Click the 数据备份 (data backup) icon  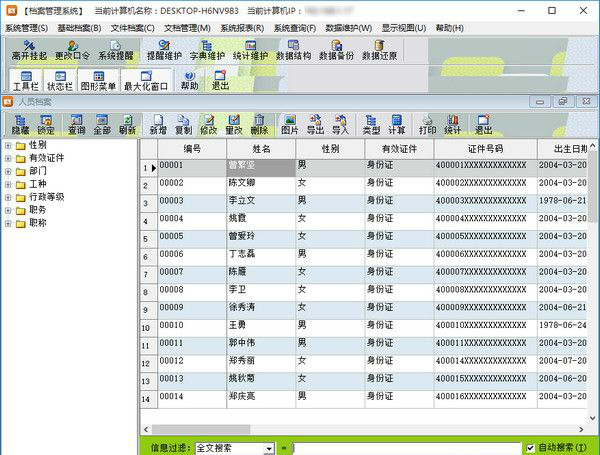[x=337, y=51]
